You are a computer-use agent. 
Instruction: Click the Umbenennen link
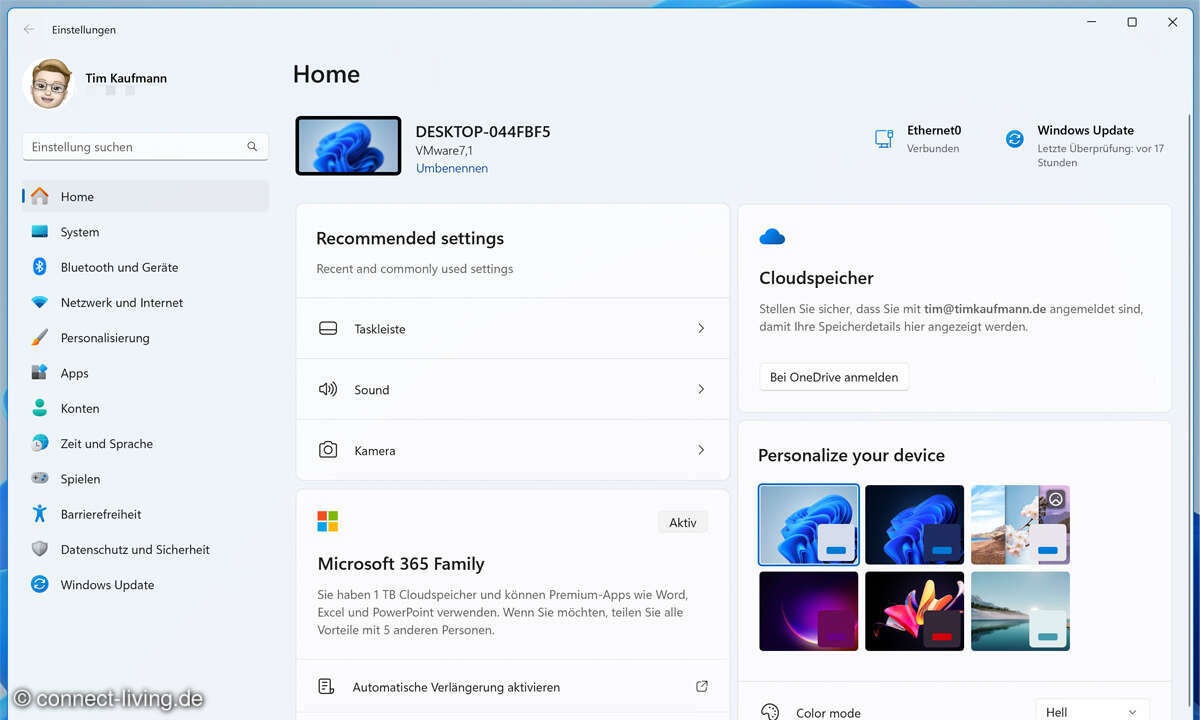tap(452, 168)
